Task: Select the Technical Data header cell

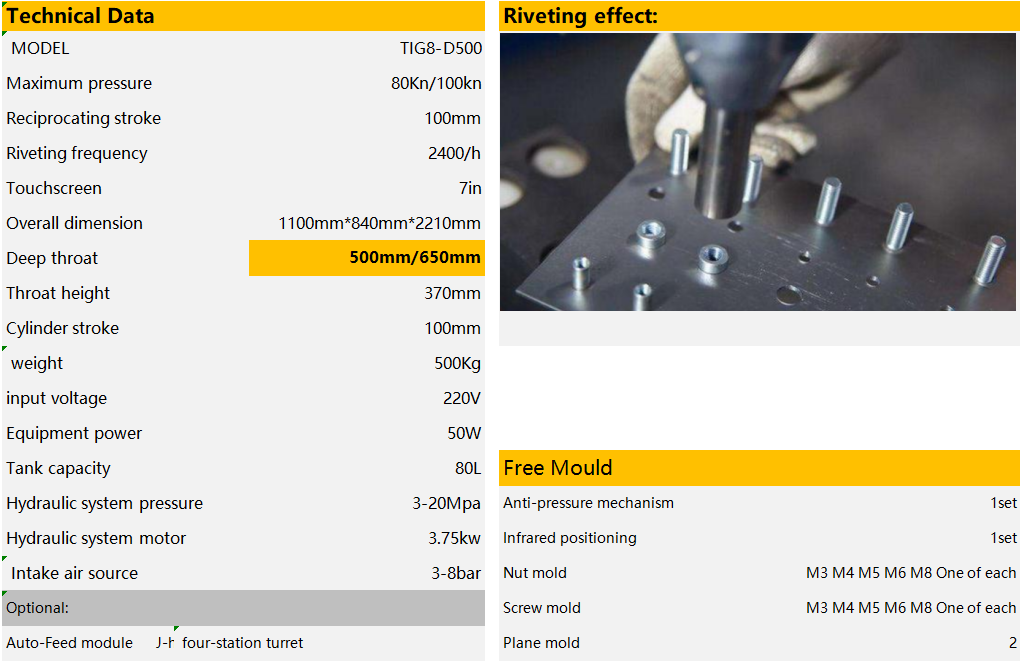Action: (242, 16)
